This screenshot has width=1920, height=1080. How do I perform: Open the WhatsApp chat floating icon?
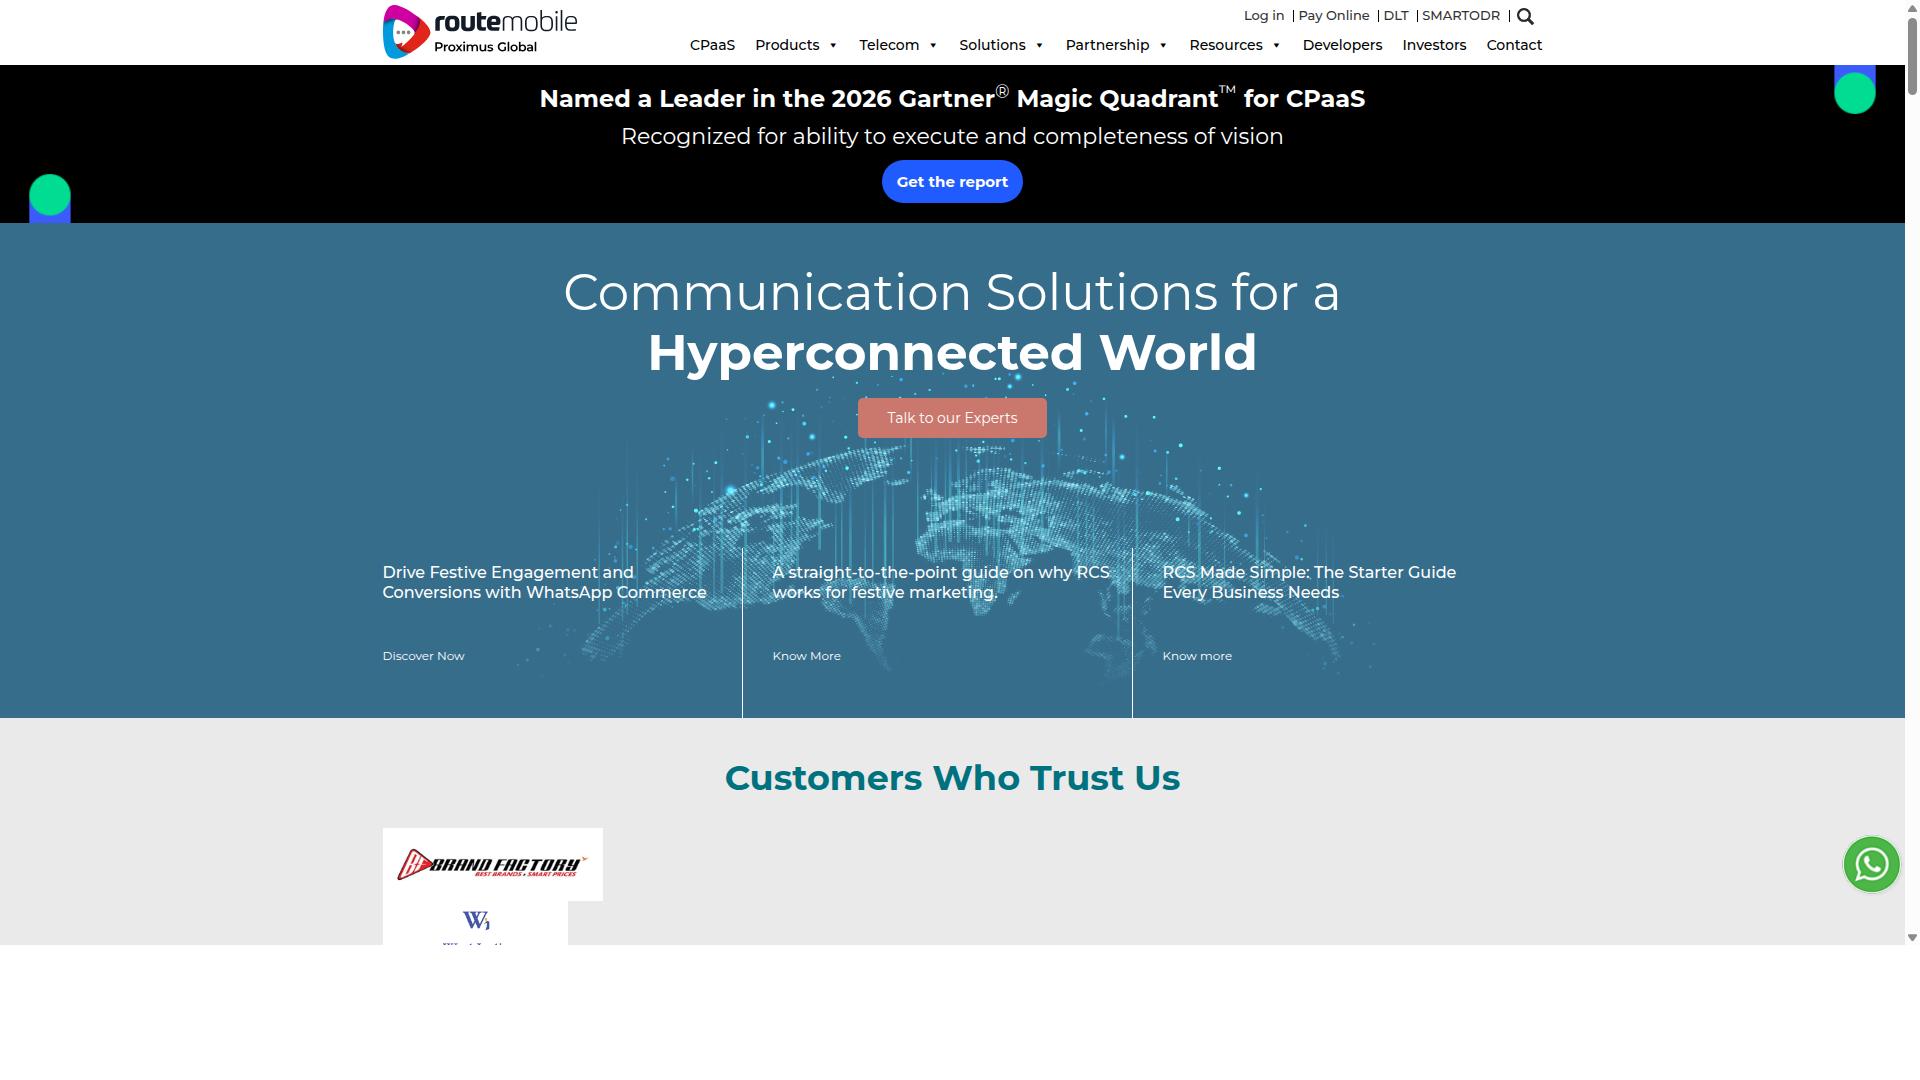pyautogui.click(x=1871, y=864)
